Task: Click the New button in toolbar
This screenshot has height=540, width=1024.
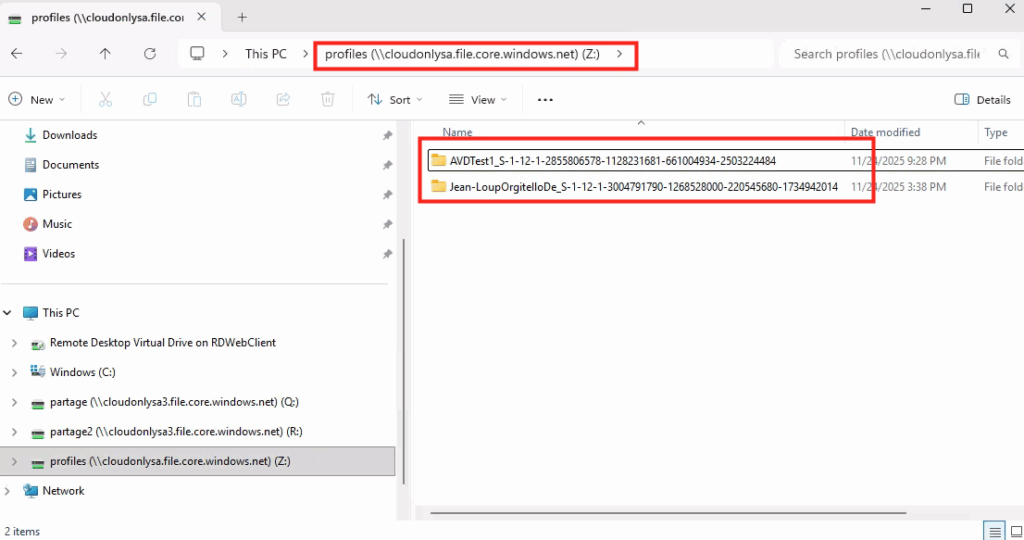Action: pyautogui.click(x=36, y=99)
